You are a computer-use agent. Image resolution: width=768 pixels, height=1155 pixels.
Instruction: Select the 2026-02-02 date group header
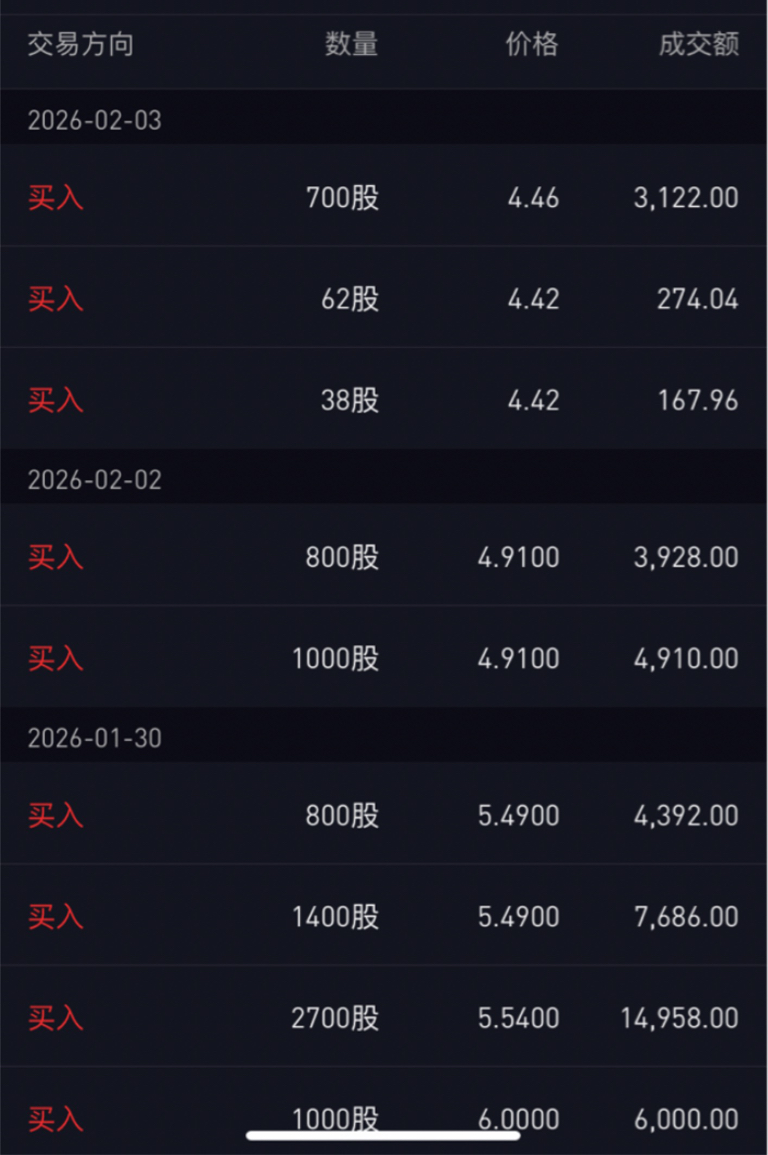pos(94,480)
